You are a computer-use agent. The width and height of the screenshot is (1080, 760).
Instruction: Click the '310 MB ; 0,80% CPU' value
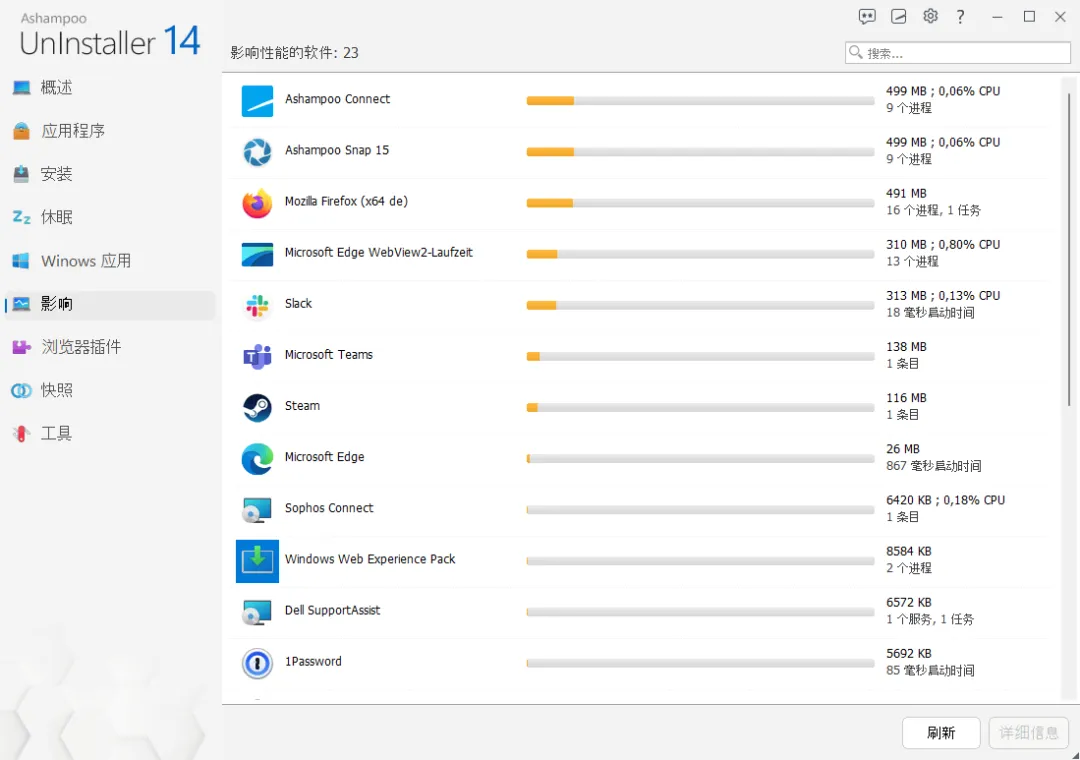pyautogui.click(x=943, y=245)
